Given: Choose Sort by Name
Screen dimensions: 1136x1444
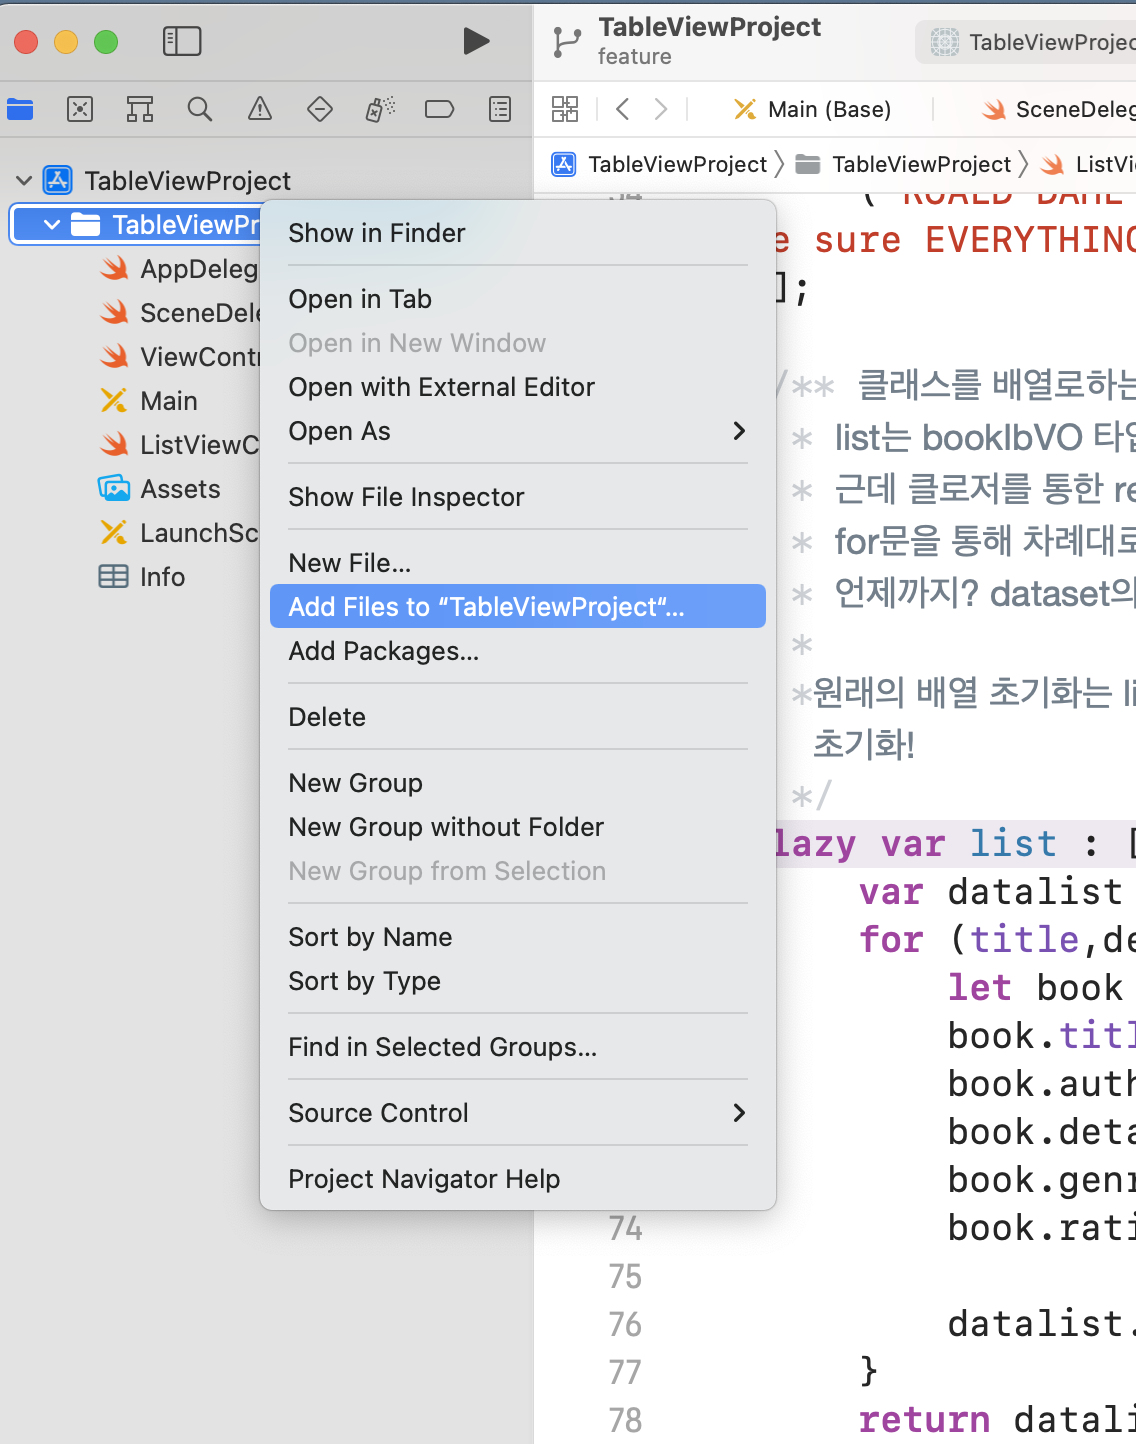Looking at the screenshot, I should point(518,937).
